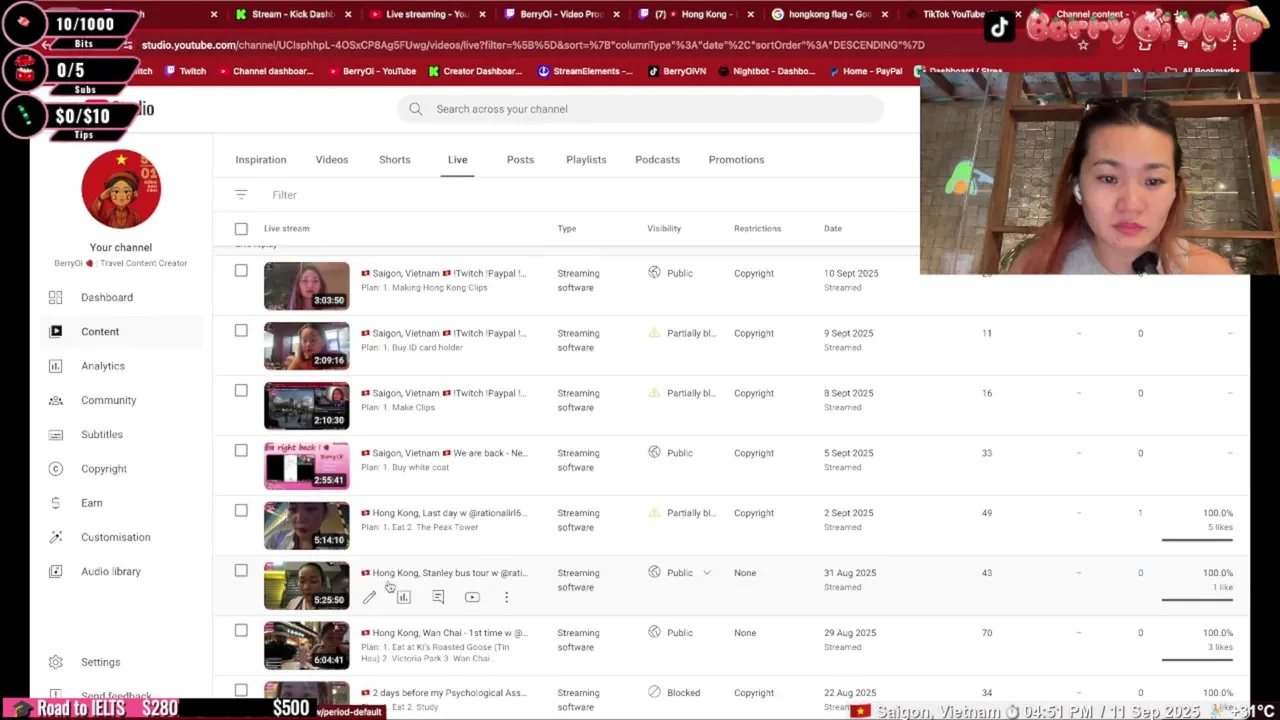Click Public globe icon for 5 Sept stream
The width and height of the screenshot is (1280, 720).
click(x=654, y=452)
